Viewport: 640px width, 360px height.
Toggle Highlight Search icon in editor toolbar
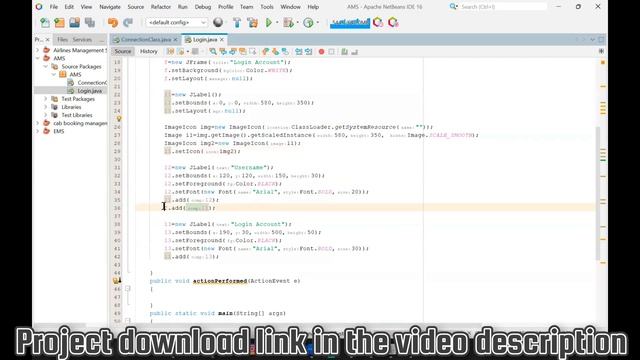[243, 51]
